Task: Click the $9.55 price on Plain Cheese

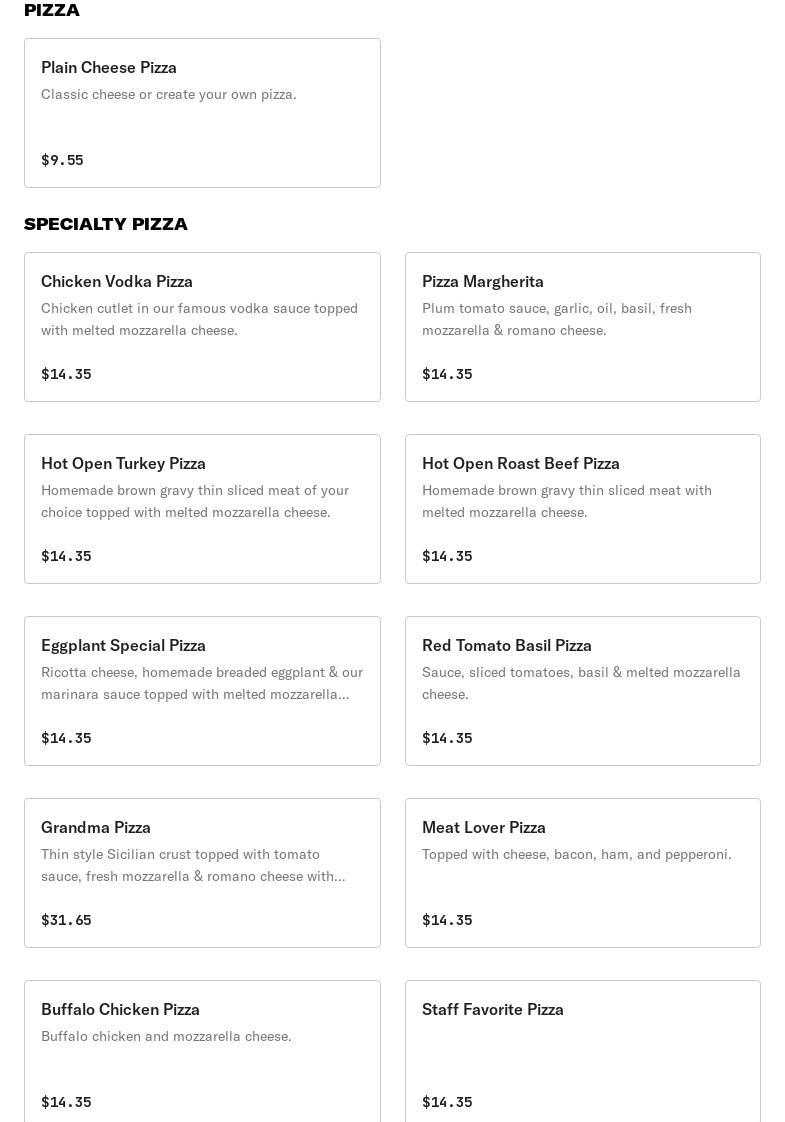Action: [x=62, y=160]
